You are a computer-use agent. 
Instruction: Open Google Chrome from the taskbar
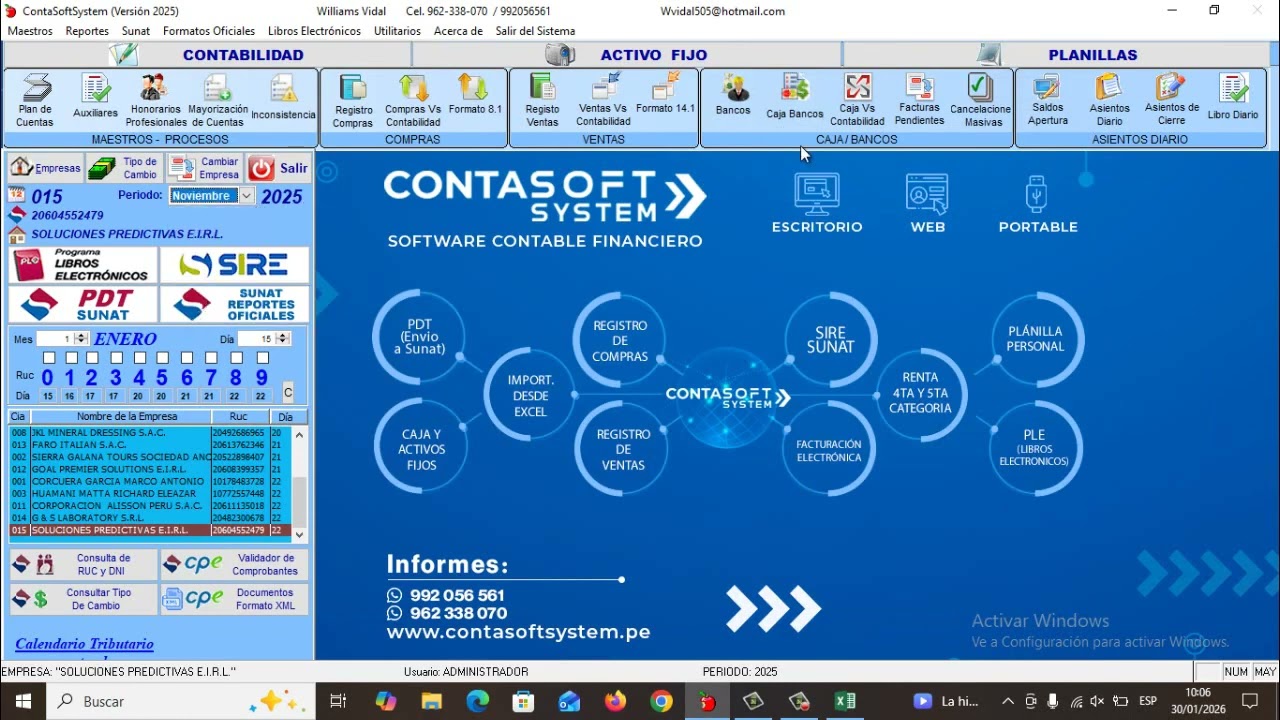point(661,702)
